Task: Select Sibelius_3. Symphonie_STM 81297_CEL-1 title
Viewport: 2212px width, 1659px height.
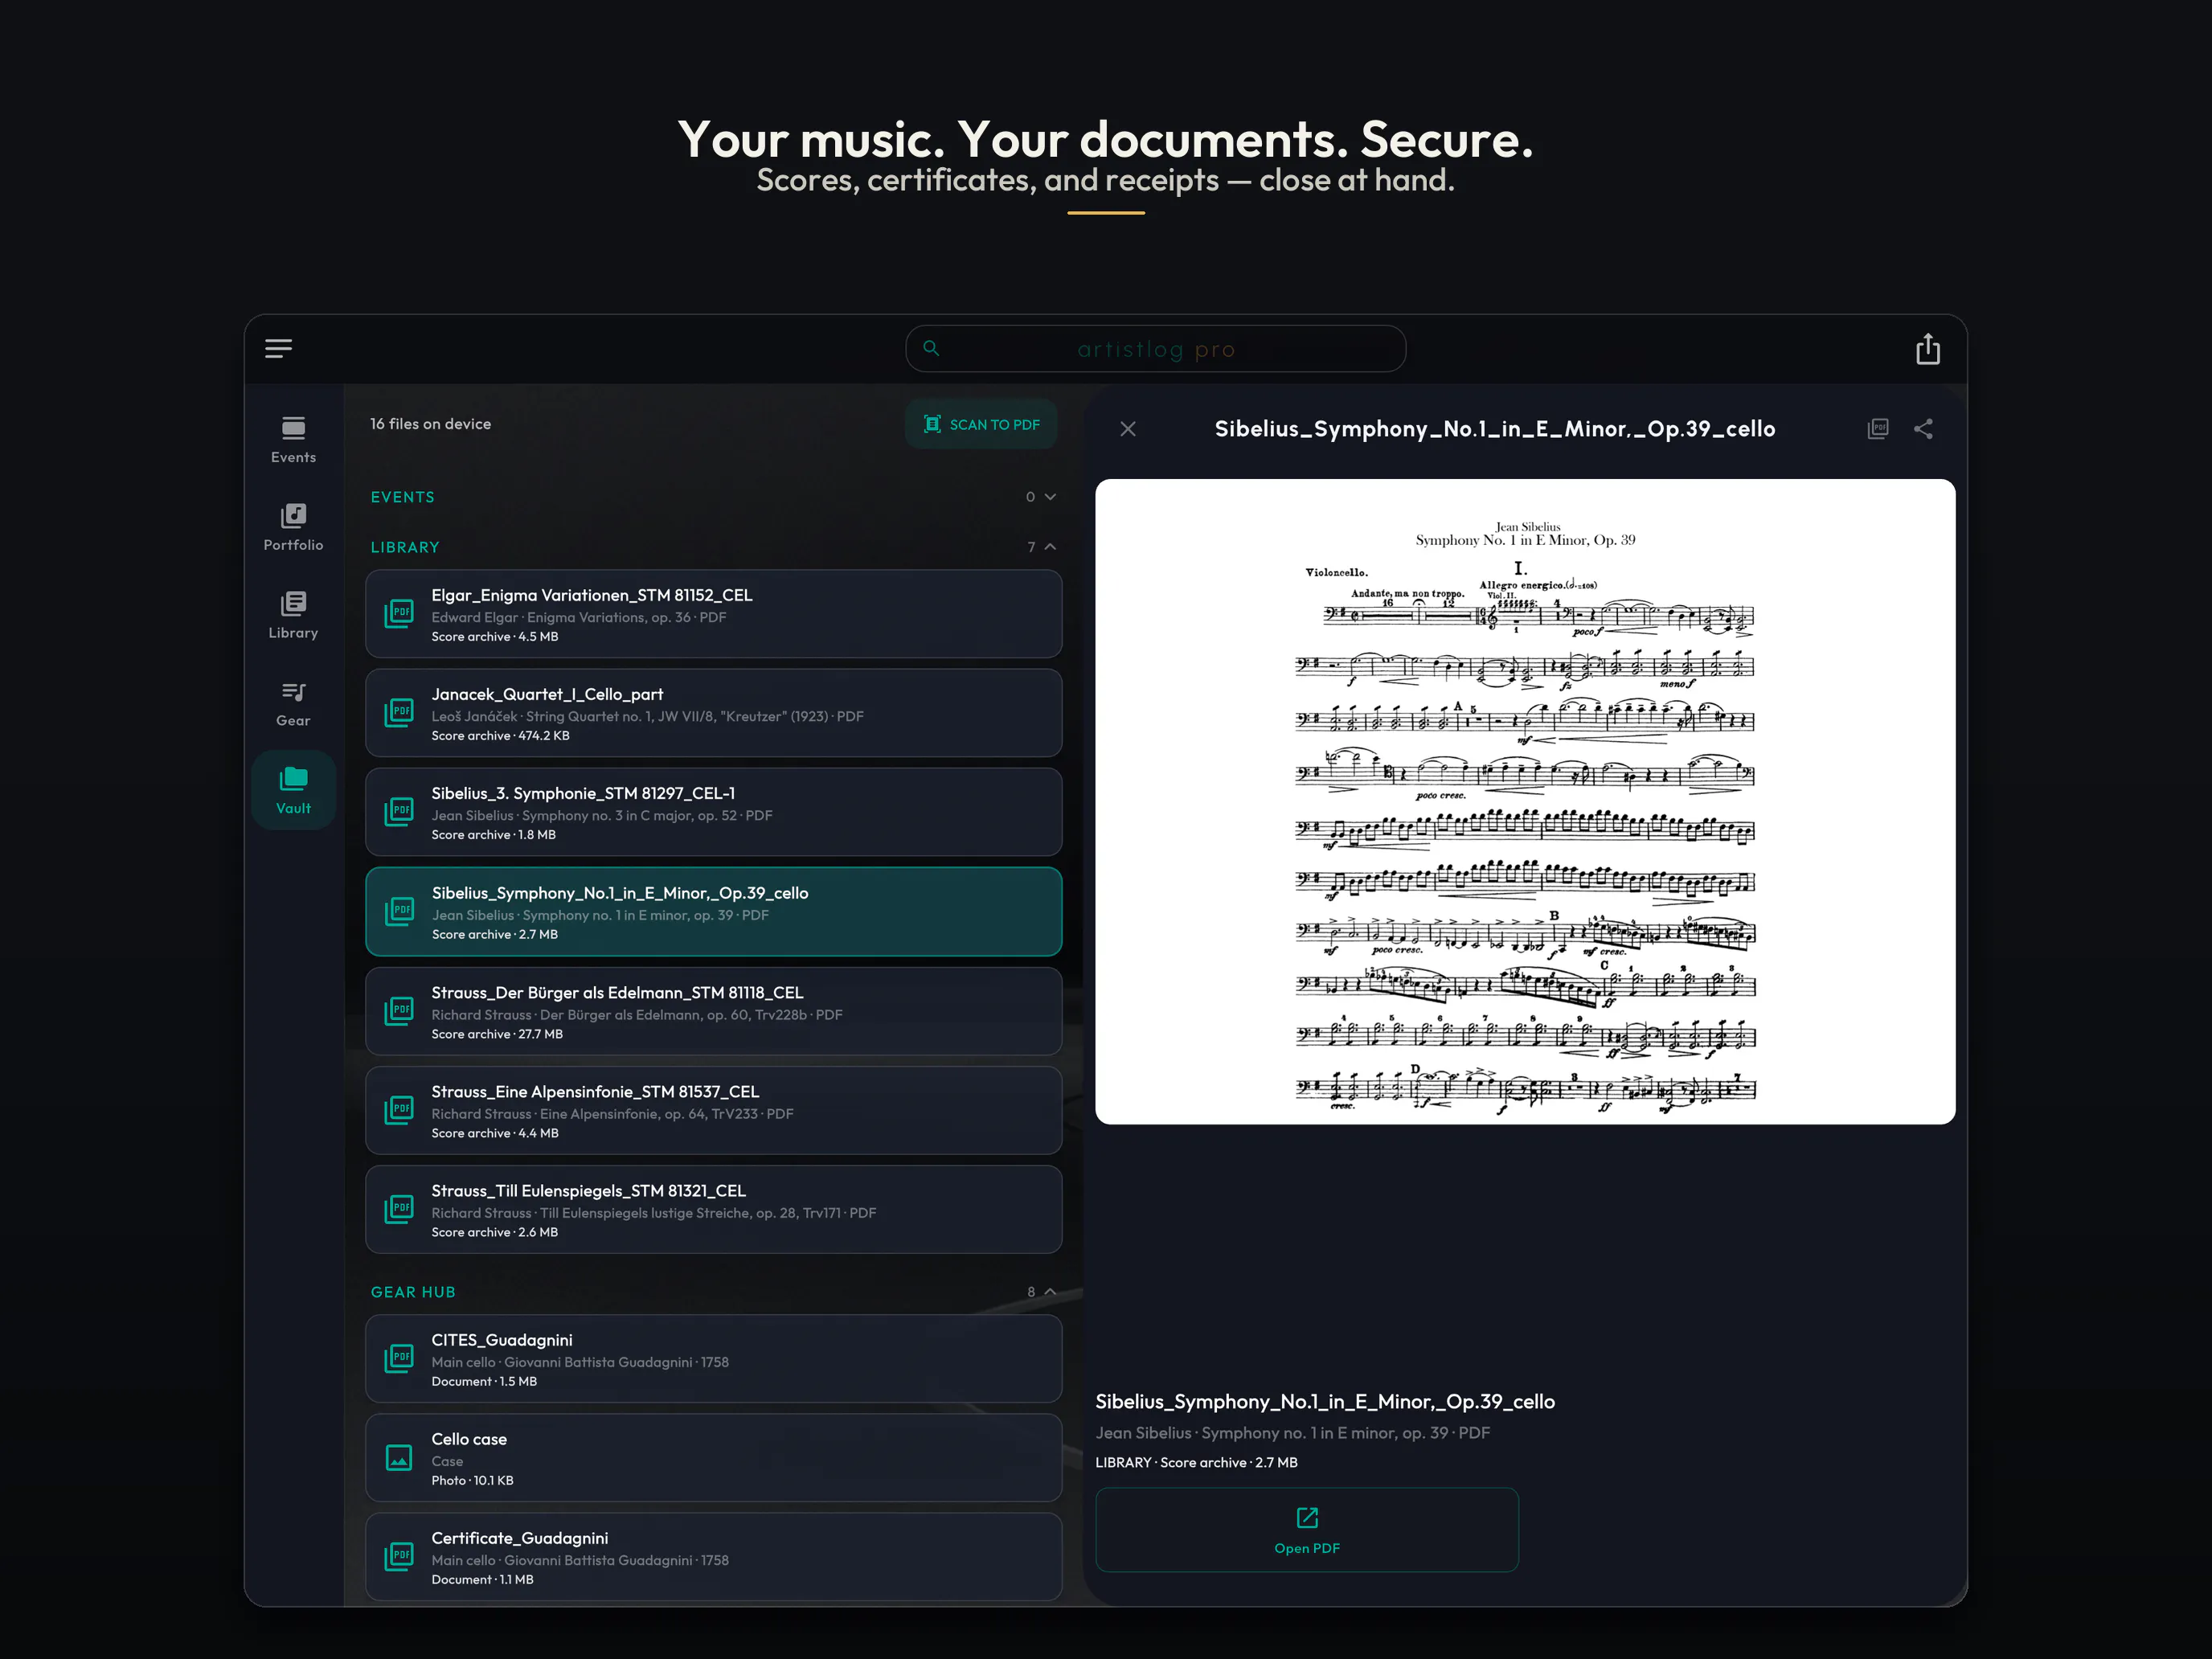Action: (x=583, y=793)
